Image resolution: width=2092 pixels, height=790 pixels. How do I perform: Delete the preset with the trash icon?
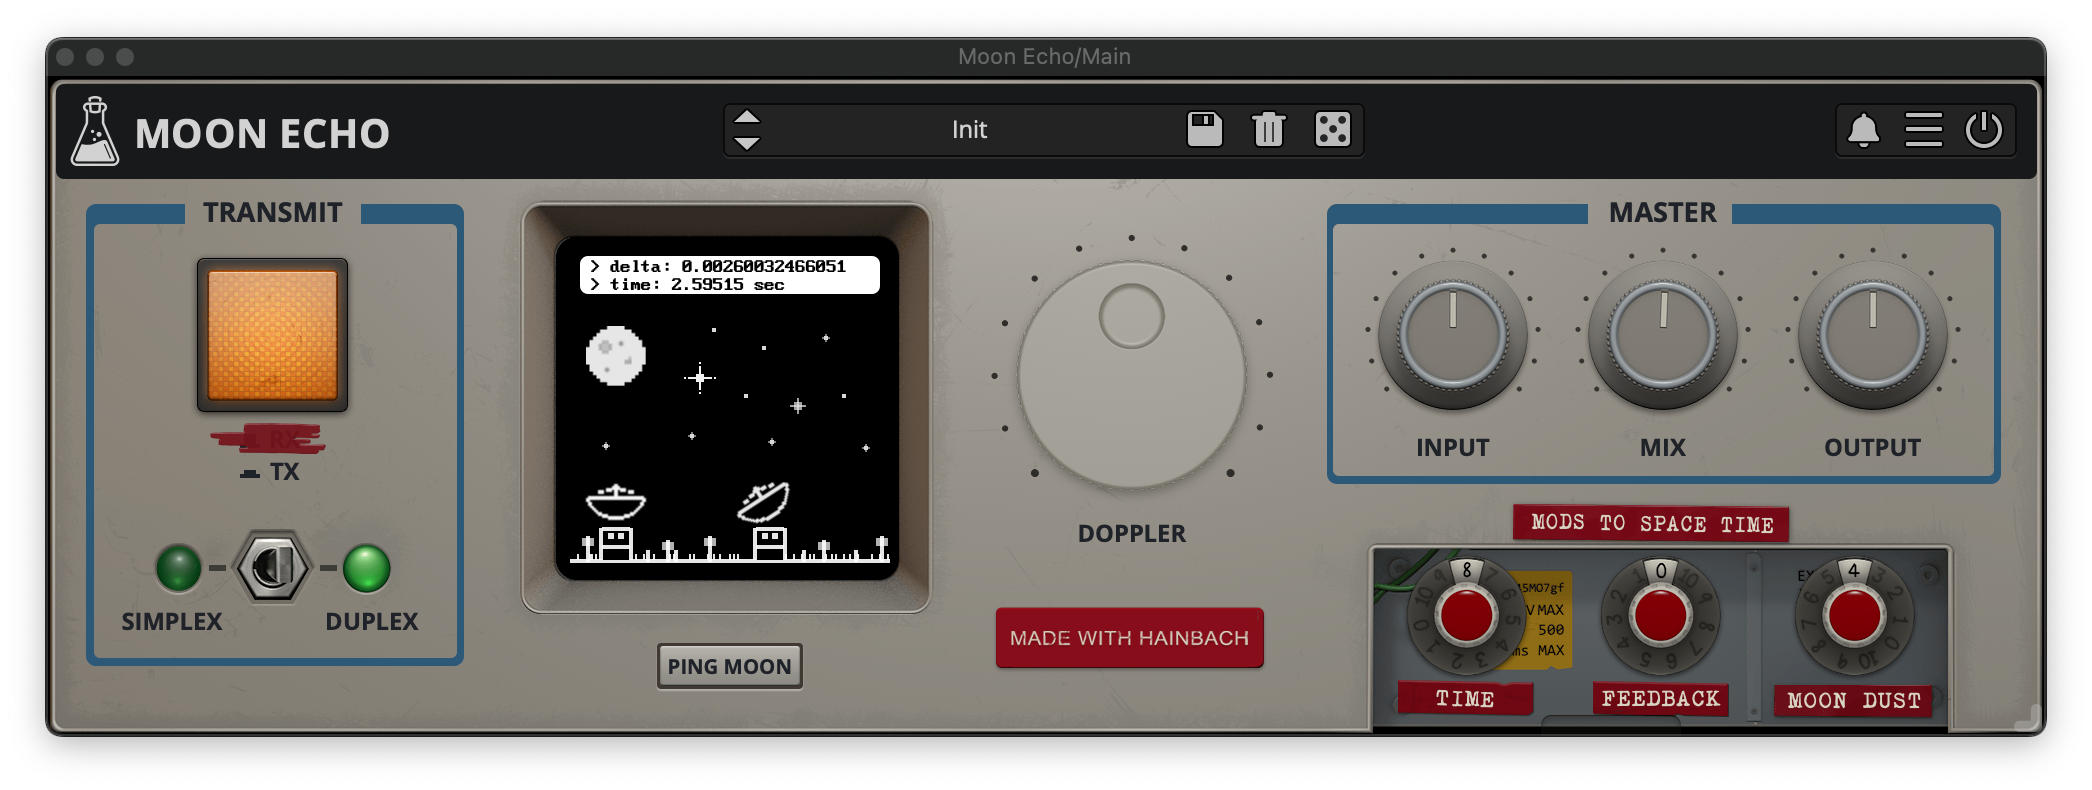tap(1268, 129)
